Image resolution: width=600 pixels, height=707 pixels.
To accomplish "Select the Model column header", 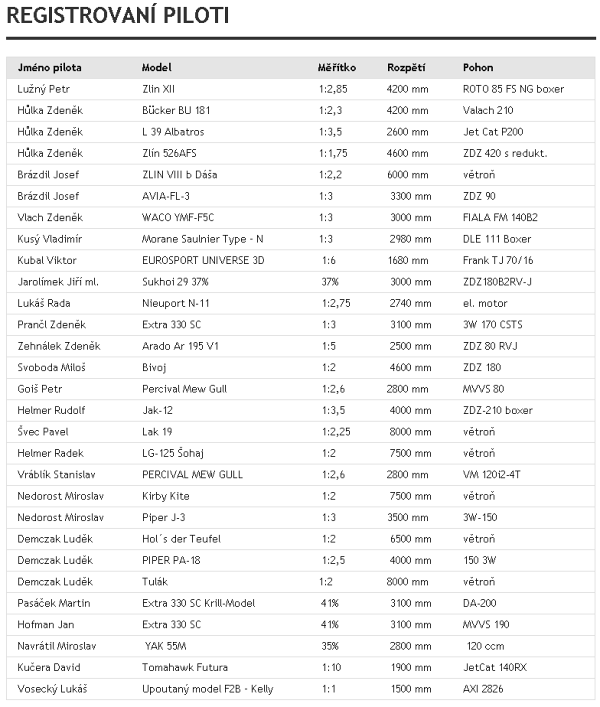I will click(156, 68).
